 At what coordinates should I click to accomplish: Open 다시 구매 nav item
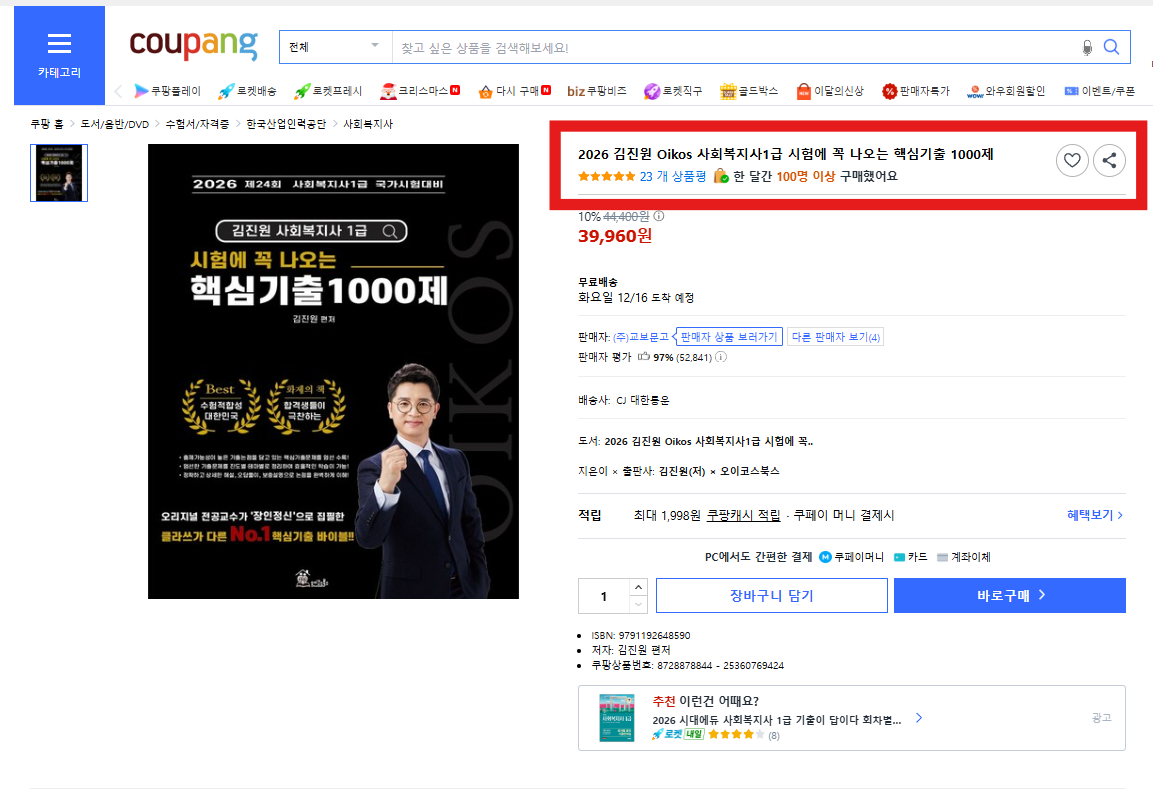pyautogui.click(x=514, y=90)
